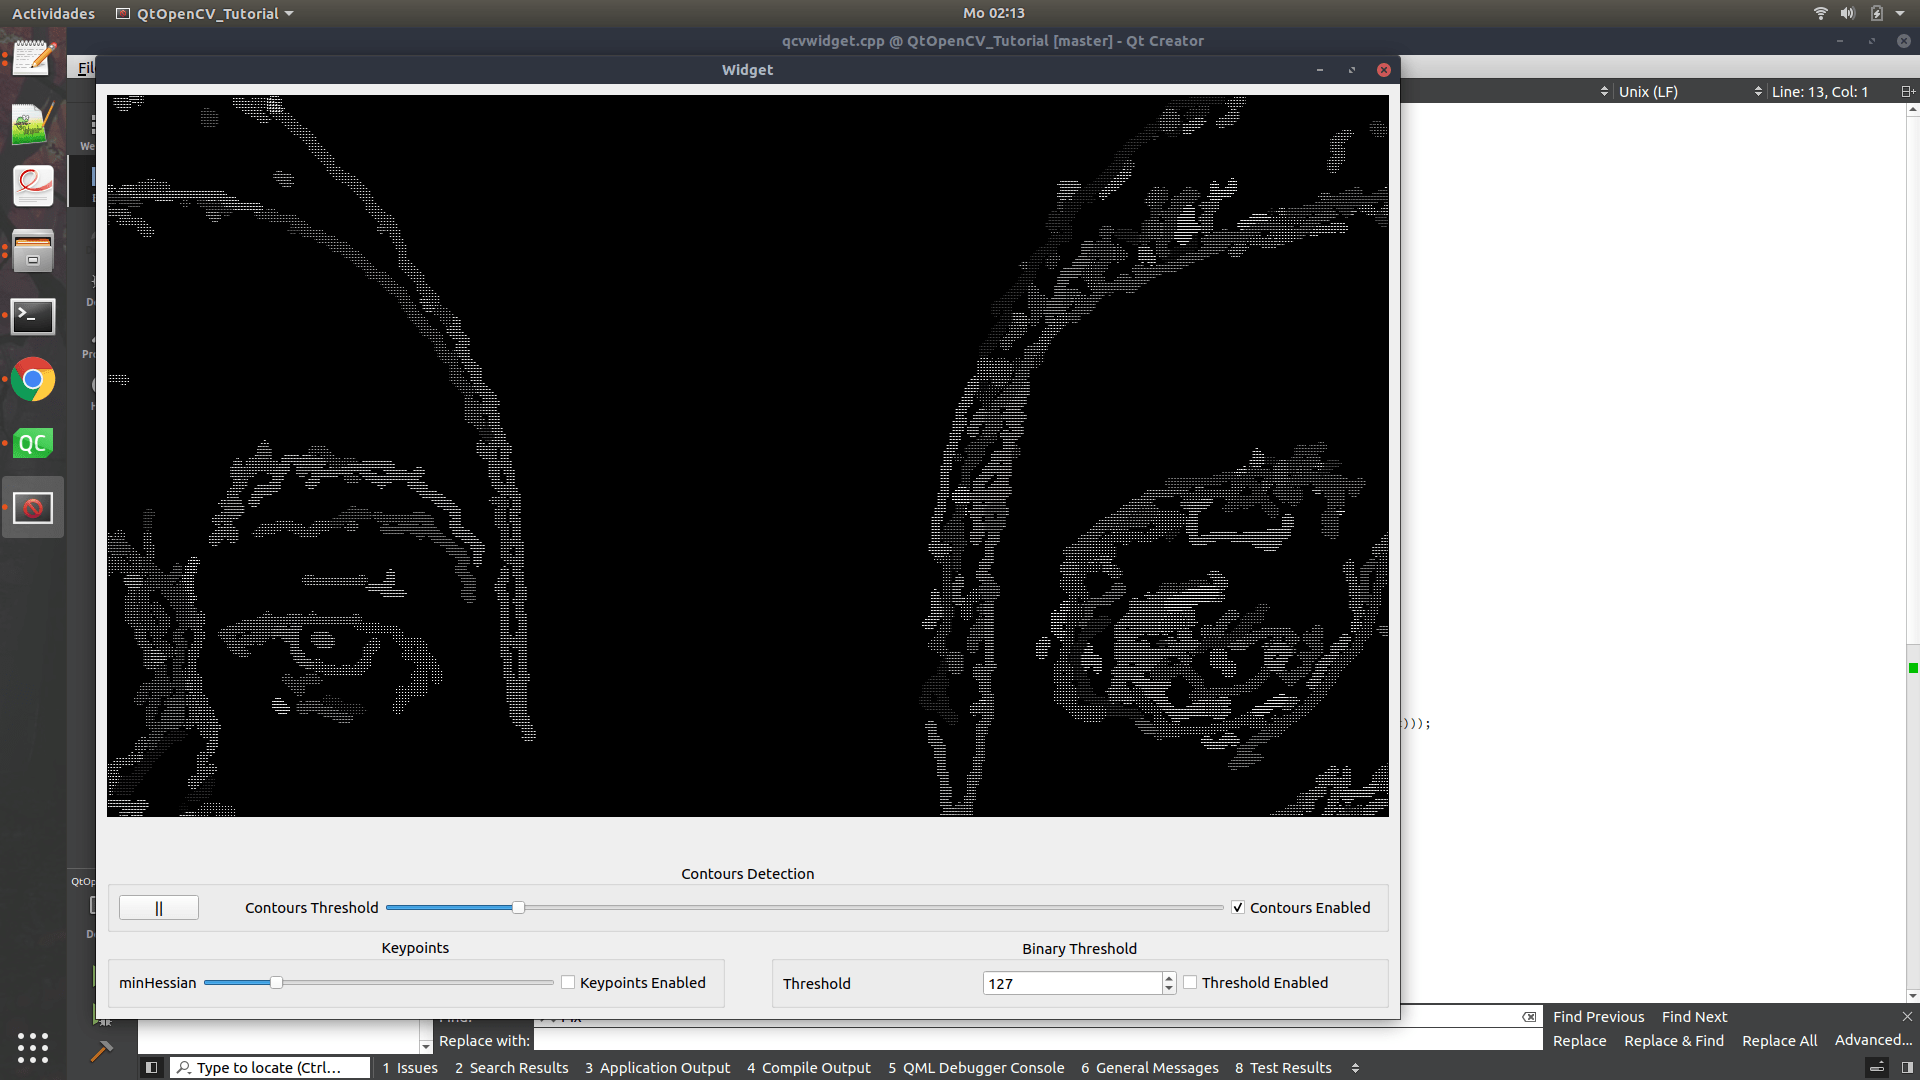Screen dimensions: 1920x1080
Task: Click the Find Next button
Action: click(x=1694, y=1016)
